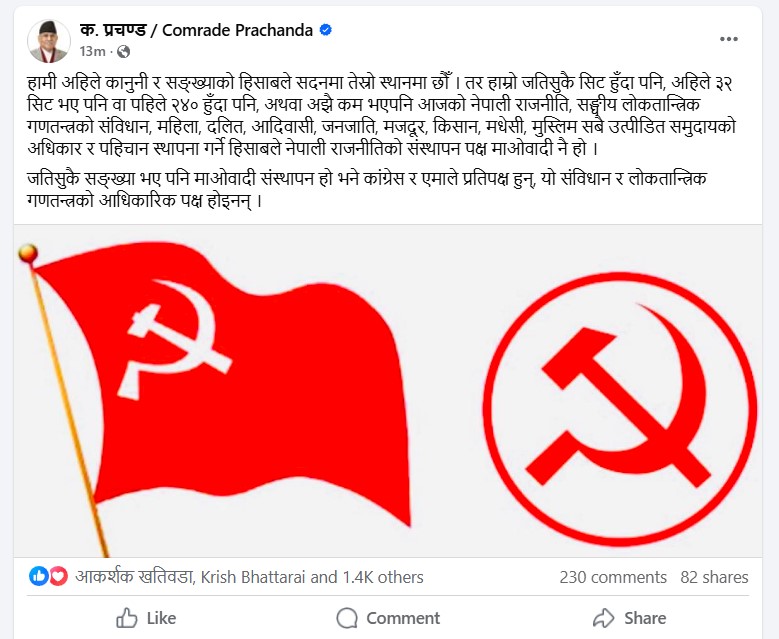779x639 pixels.
Task: Click the speech bubble Comment icon
Action: [347, 618]
